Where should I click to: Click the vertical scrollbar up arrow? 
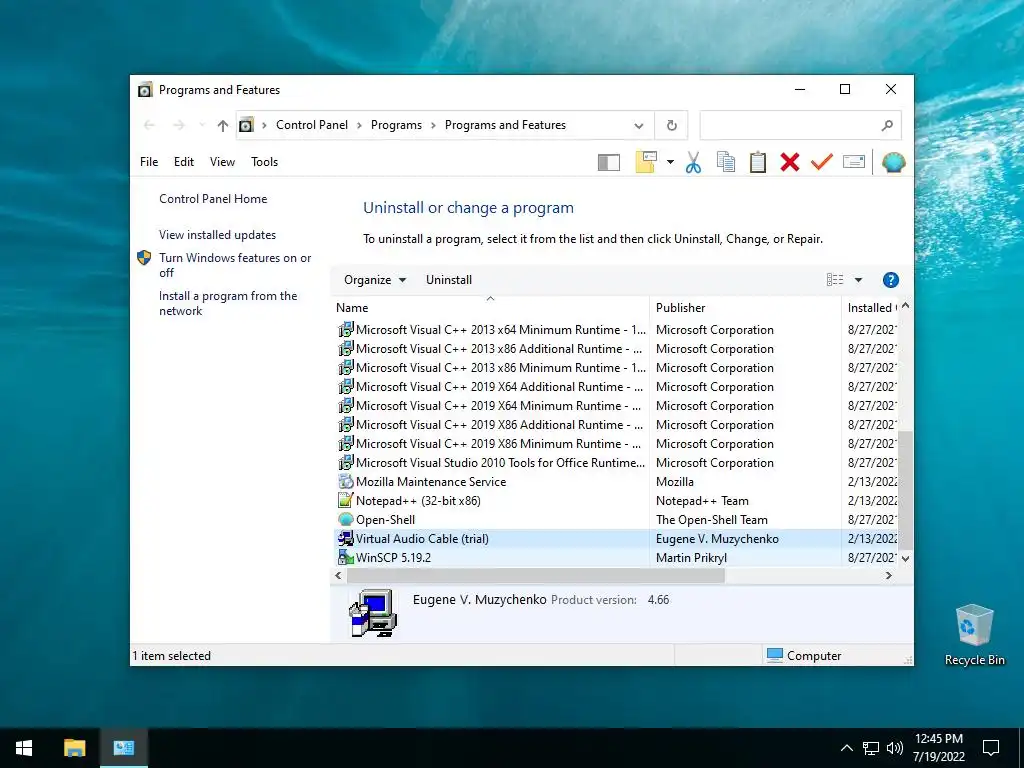click(x=905, y=306)
